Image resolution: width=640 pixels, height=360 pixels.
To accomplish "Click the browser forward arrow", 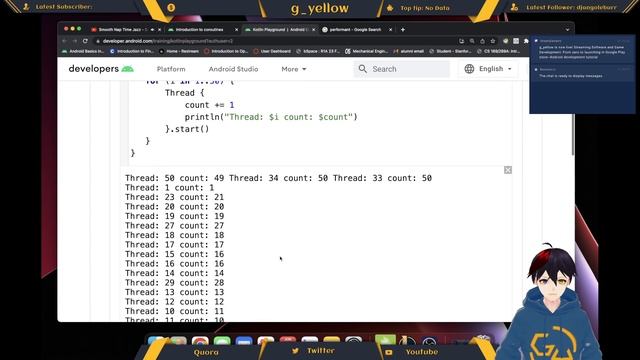I will (75, 41).
